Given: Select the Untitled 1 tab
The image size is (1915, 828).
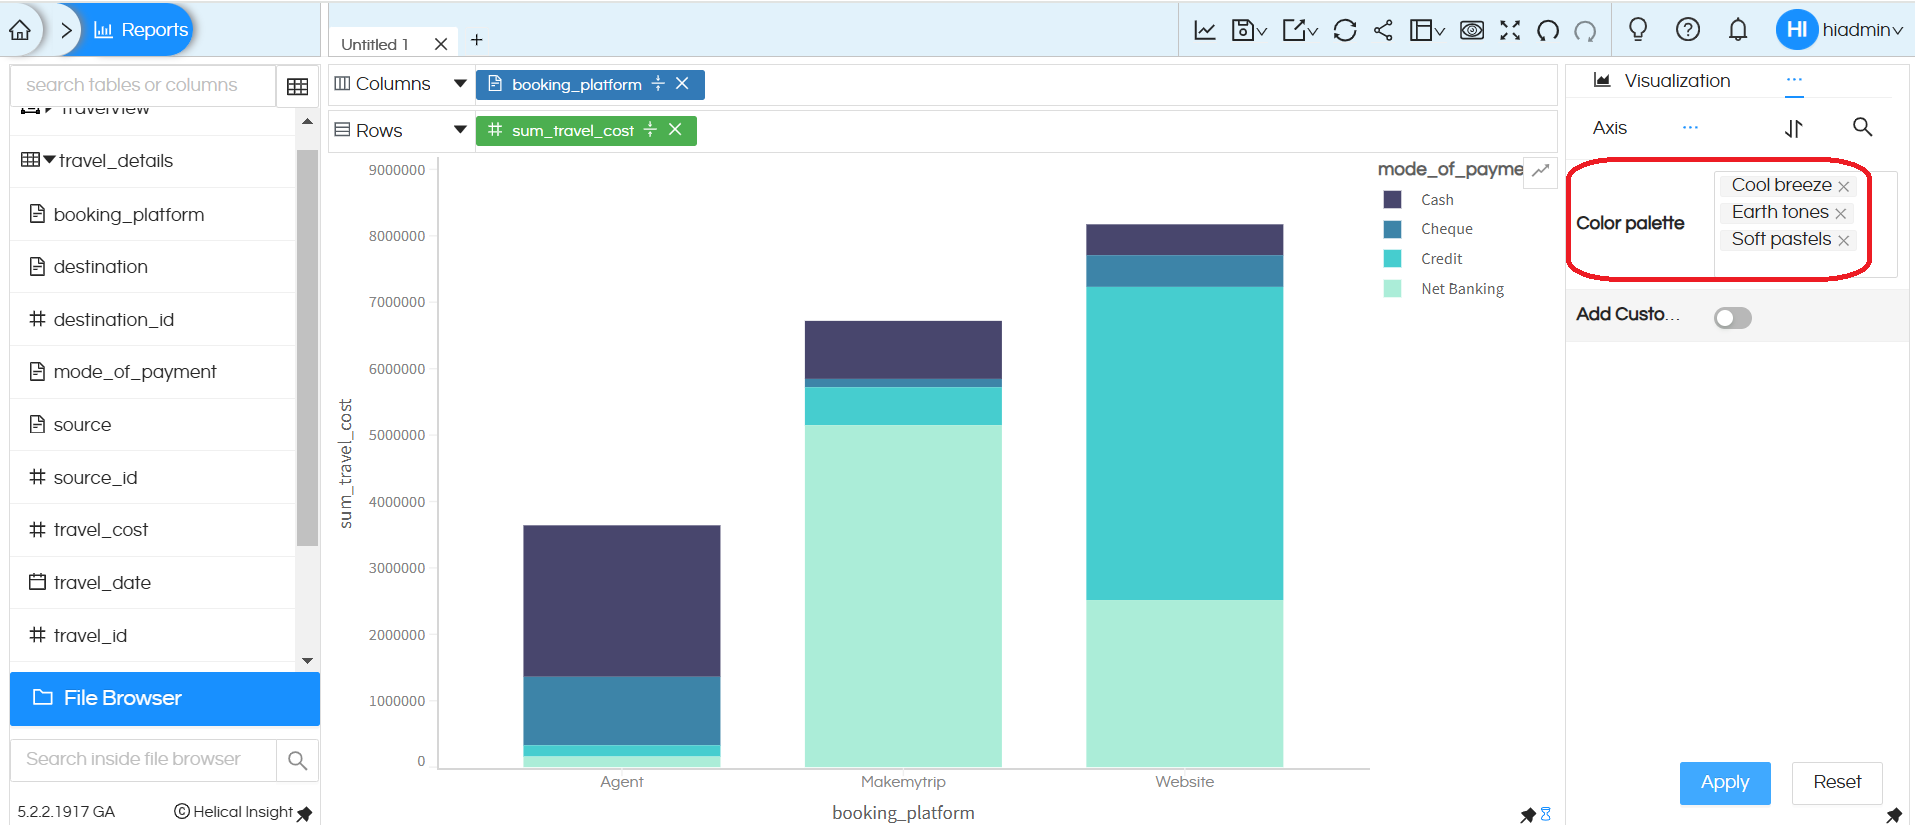Looking at the screenshot, I should coord(375,44).
